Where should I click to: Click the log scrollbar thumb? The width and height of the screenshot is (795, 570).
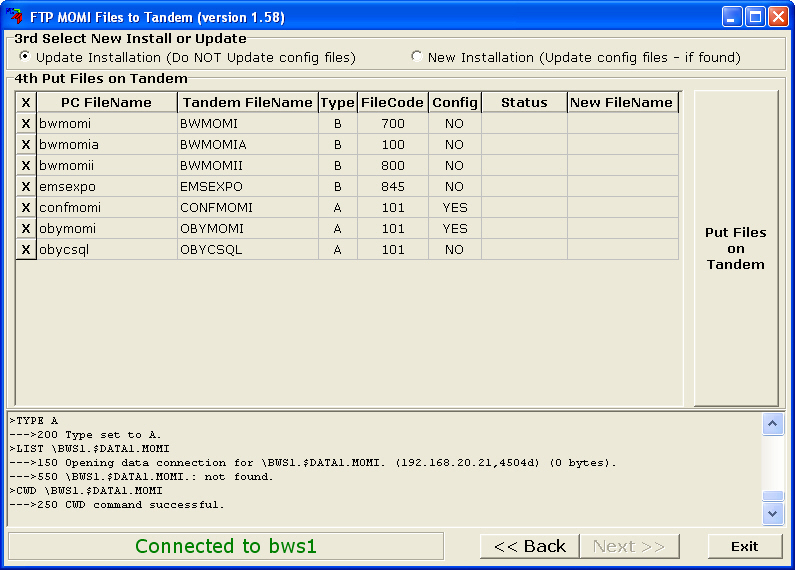click(x=773, y=496)
